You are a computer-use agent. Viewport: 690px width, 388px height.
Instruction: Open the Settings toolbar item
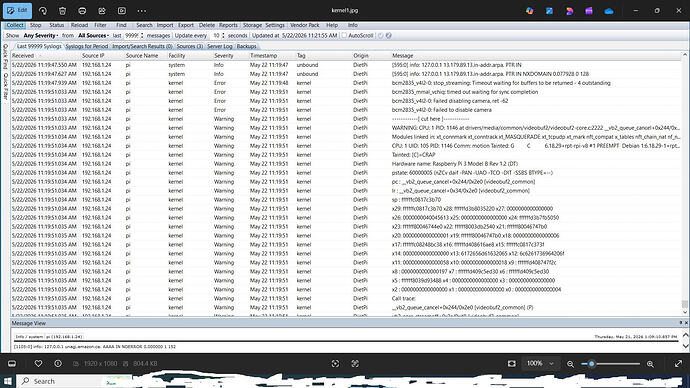[275, 26]
